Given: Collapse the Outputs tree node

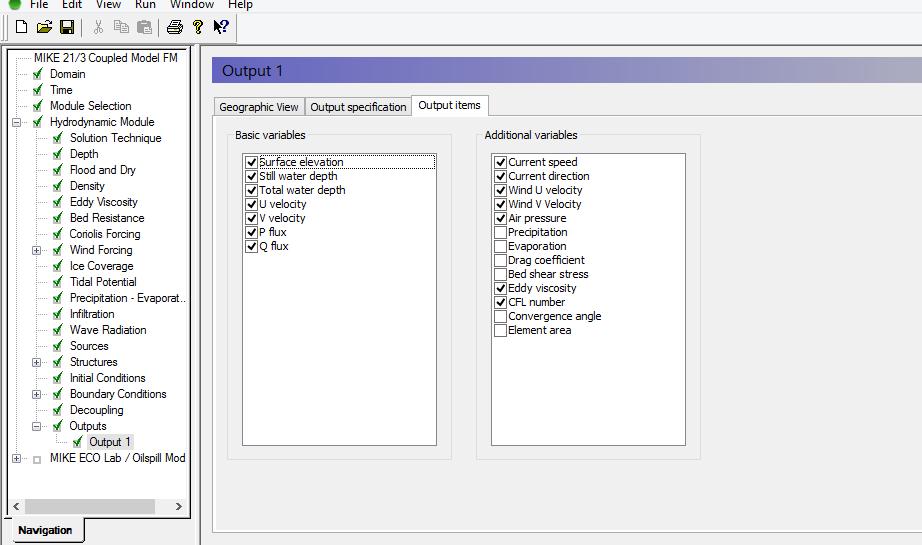Looking at the screenshot, I should click(36, 426).
